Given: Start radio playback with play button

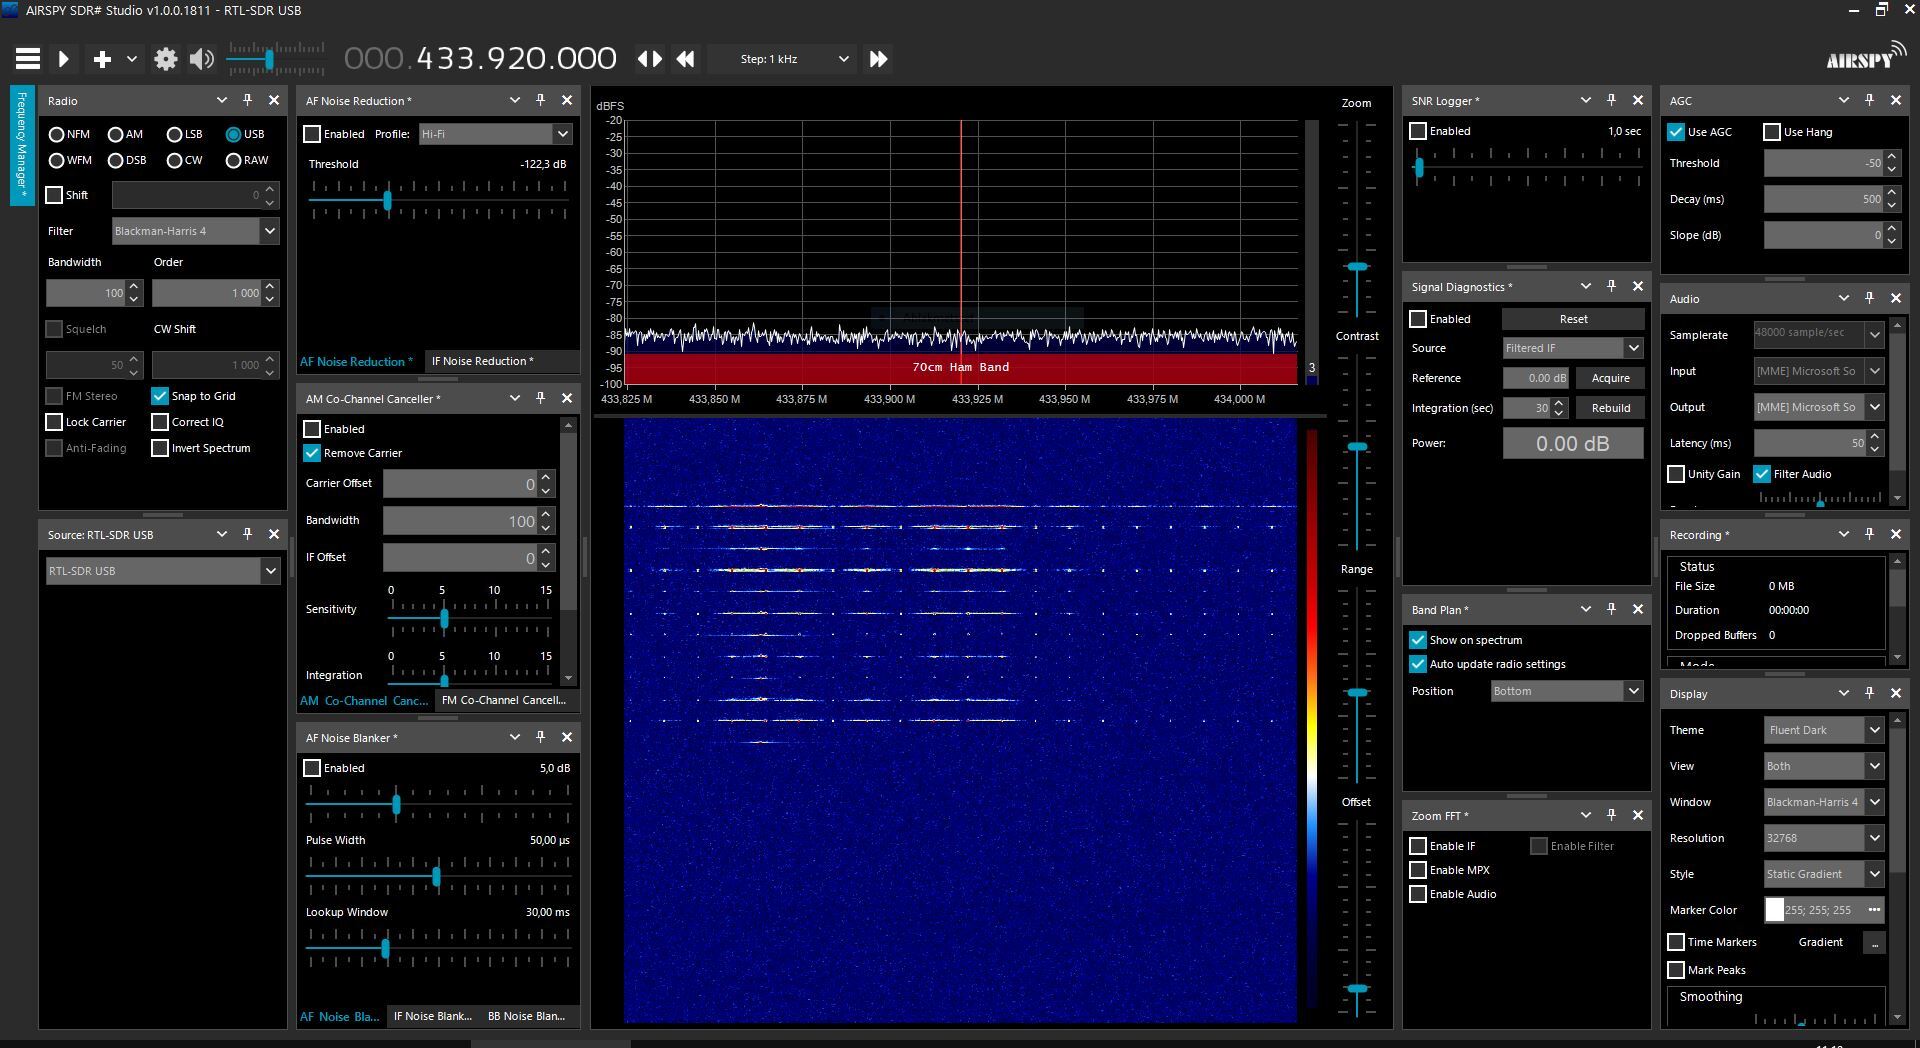Looking at the screenshot, I should 63,59.
